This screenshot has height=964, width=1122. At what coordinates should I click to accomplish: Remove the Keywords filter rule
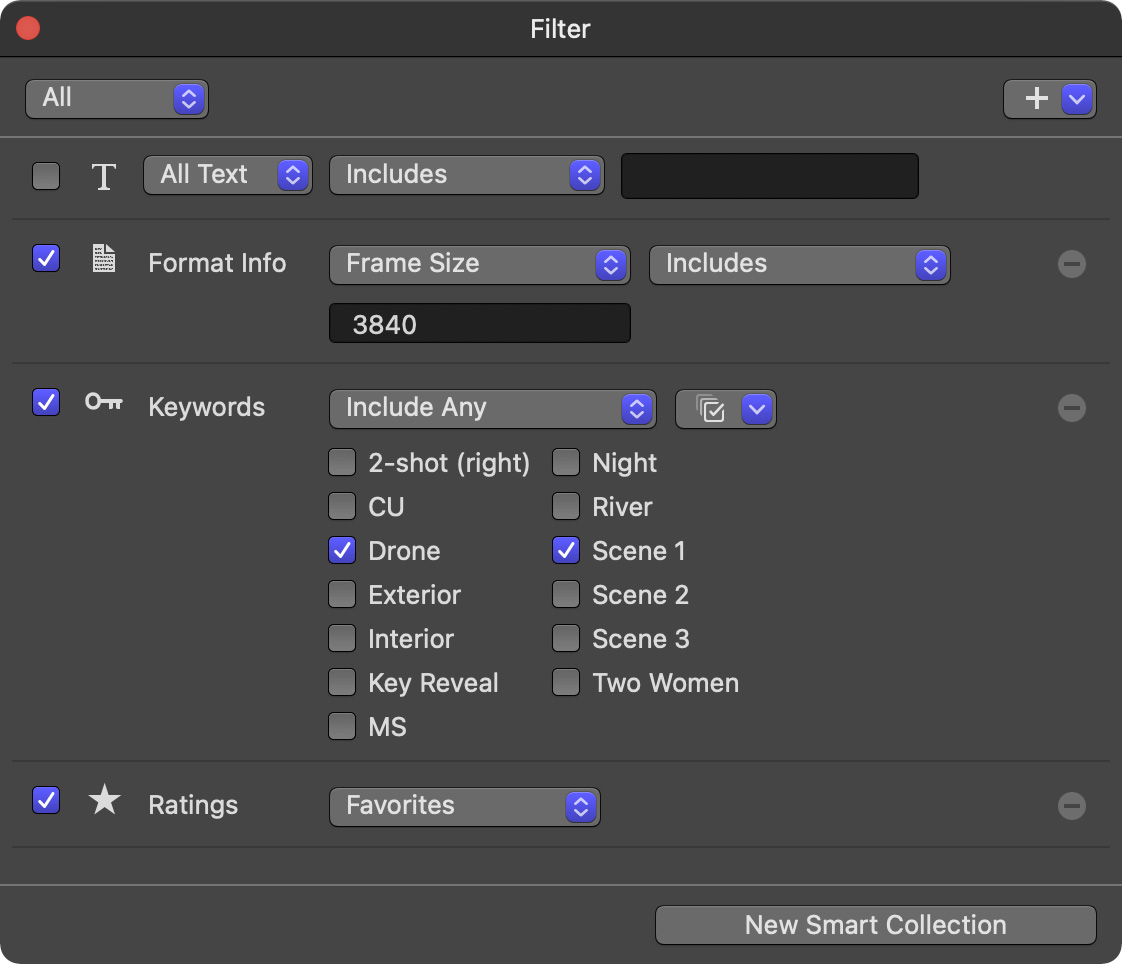[1071, 408]
